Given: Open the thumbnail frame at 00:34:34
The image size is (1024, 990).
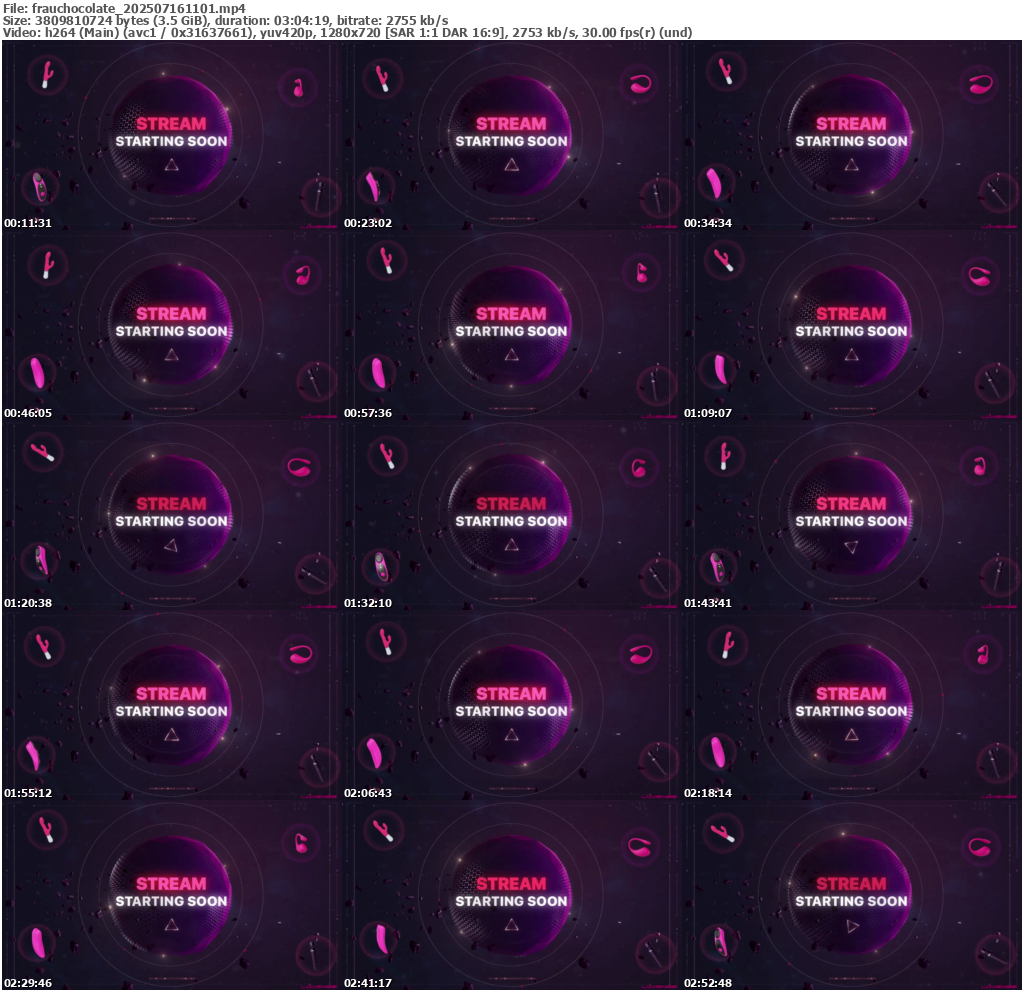Looking at the screenshot, I should 852,135.
